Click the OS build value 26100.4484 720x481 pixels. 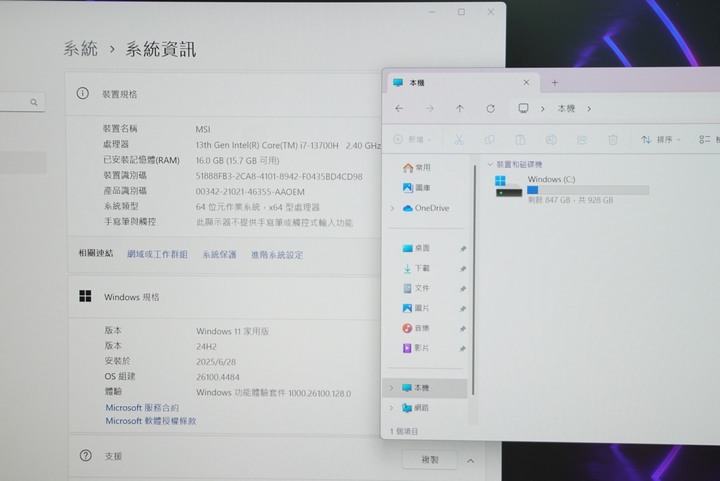click(x=218, y=377)
